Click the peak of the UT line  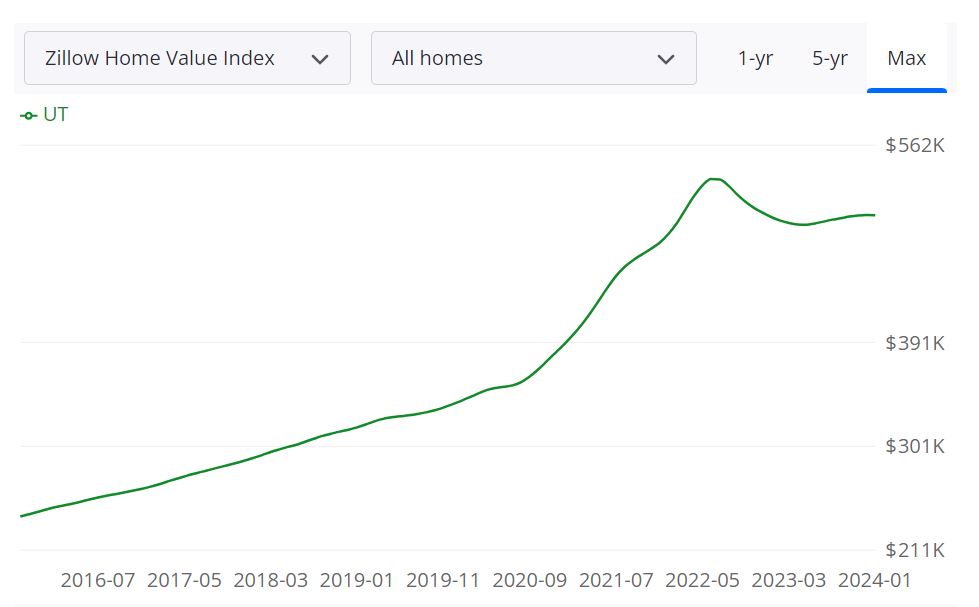tap(714, 179)
